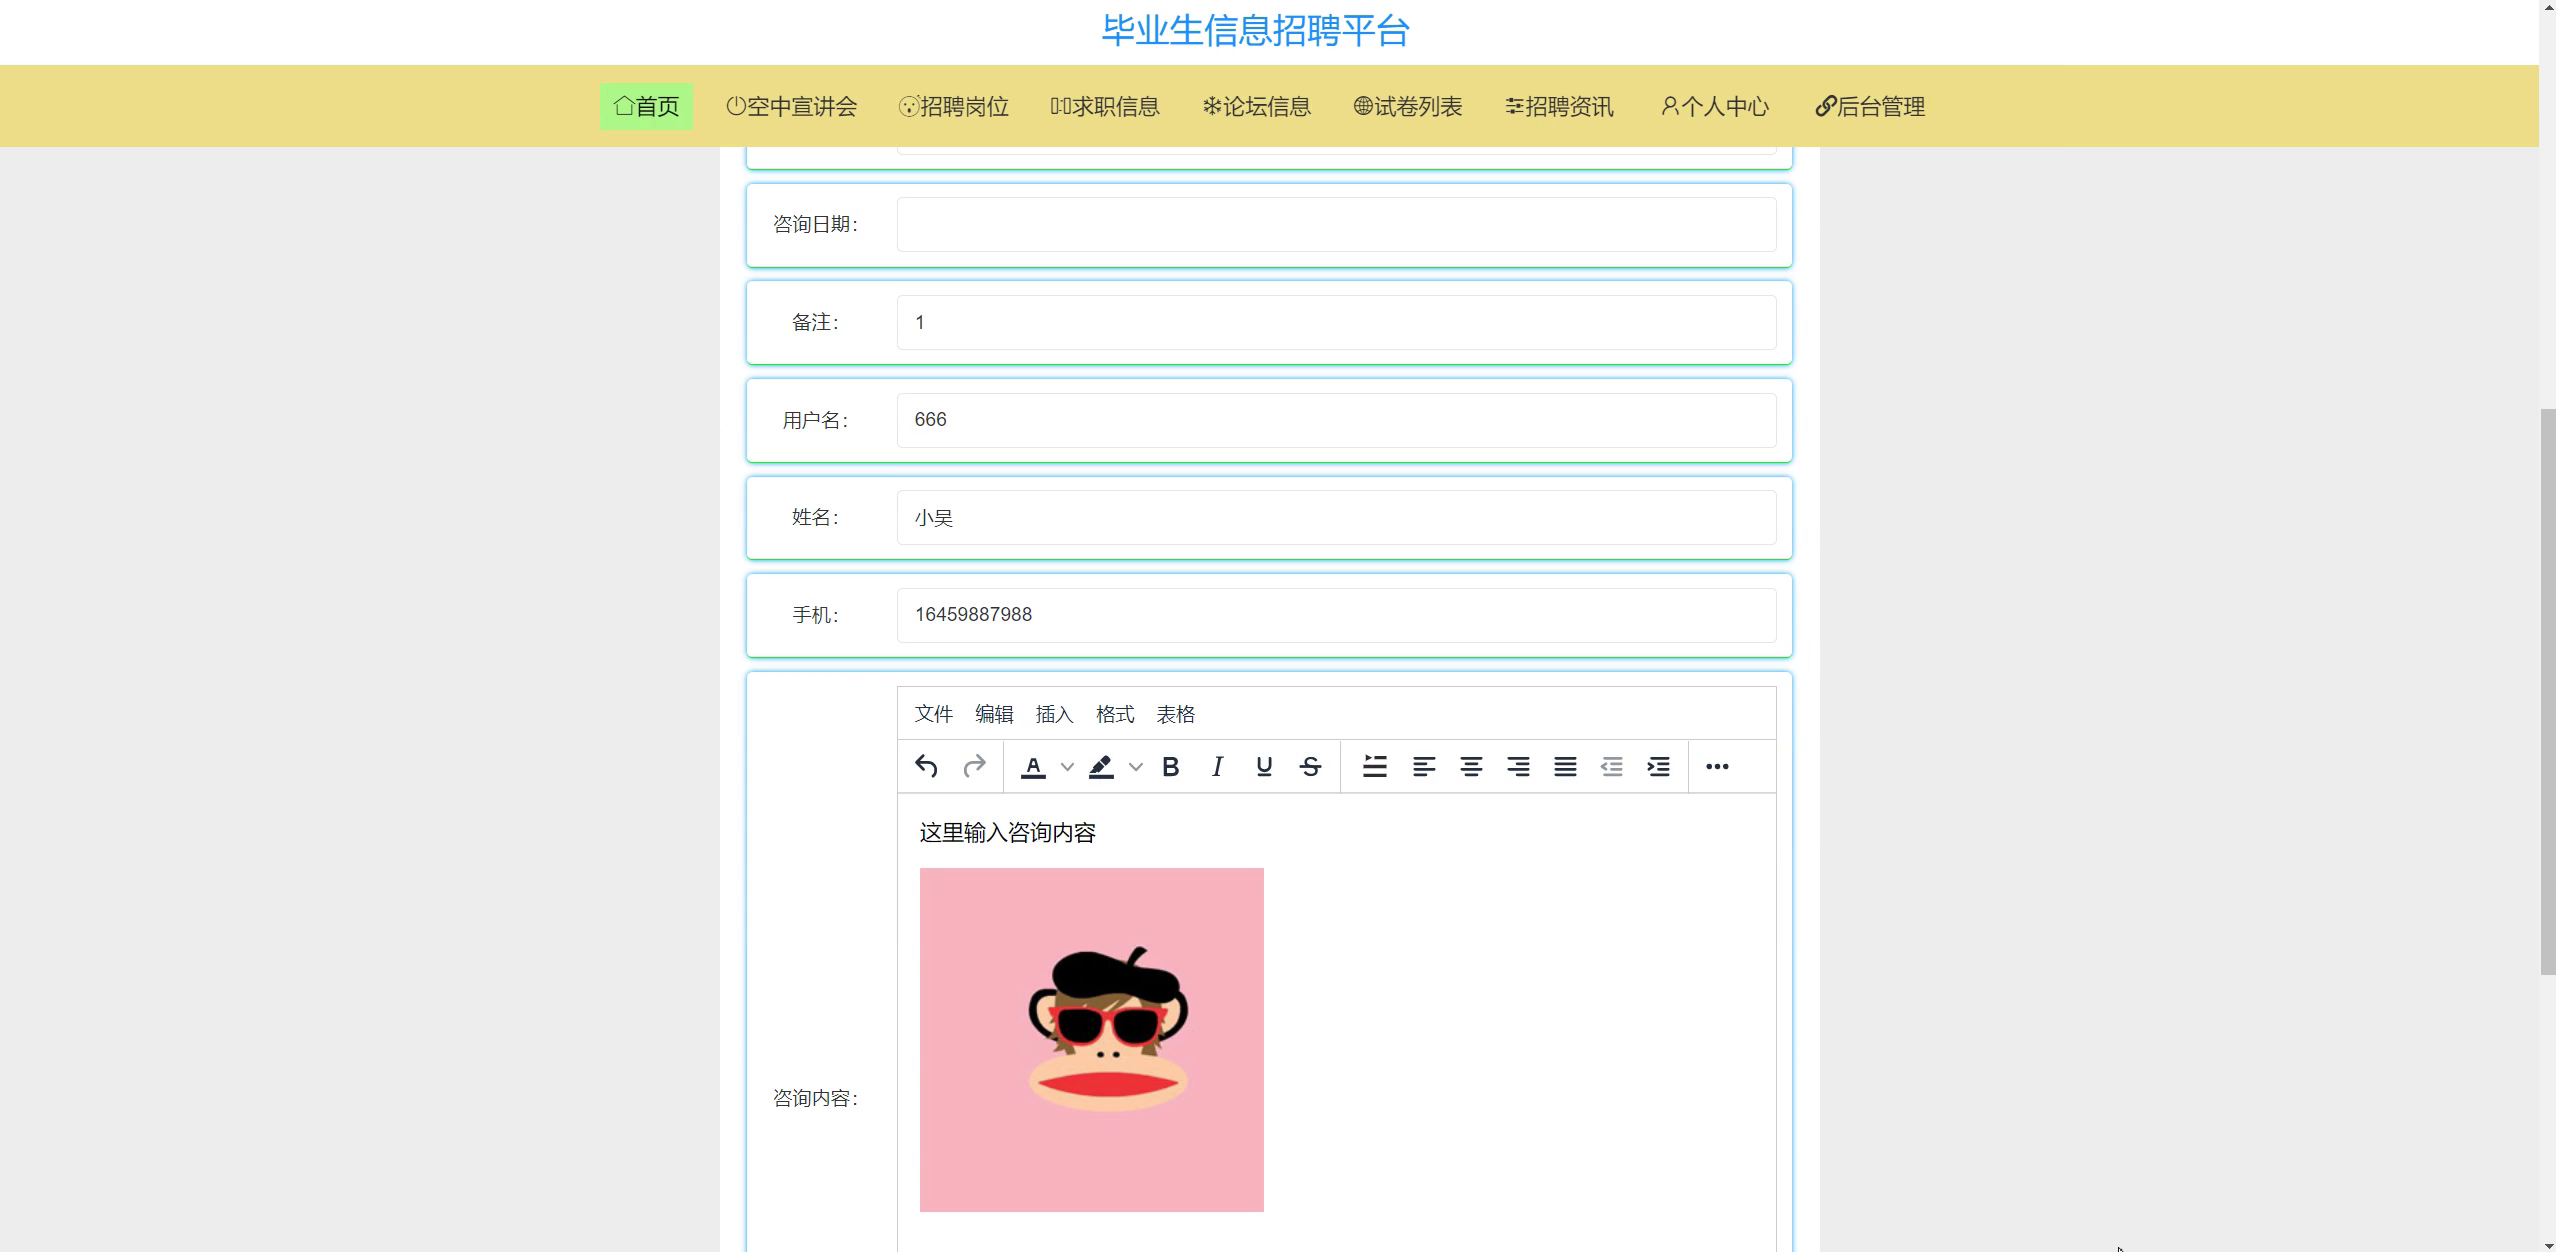Image resolution: width=2556 pixels, height=1252 pixels.
Task: Open 求职信息 navigation item
Action: pyautogui.click(x=1105, y=106)
